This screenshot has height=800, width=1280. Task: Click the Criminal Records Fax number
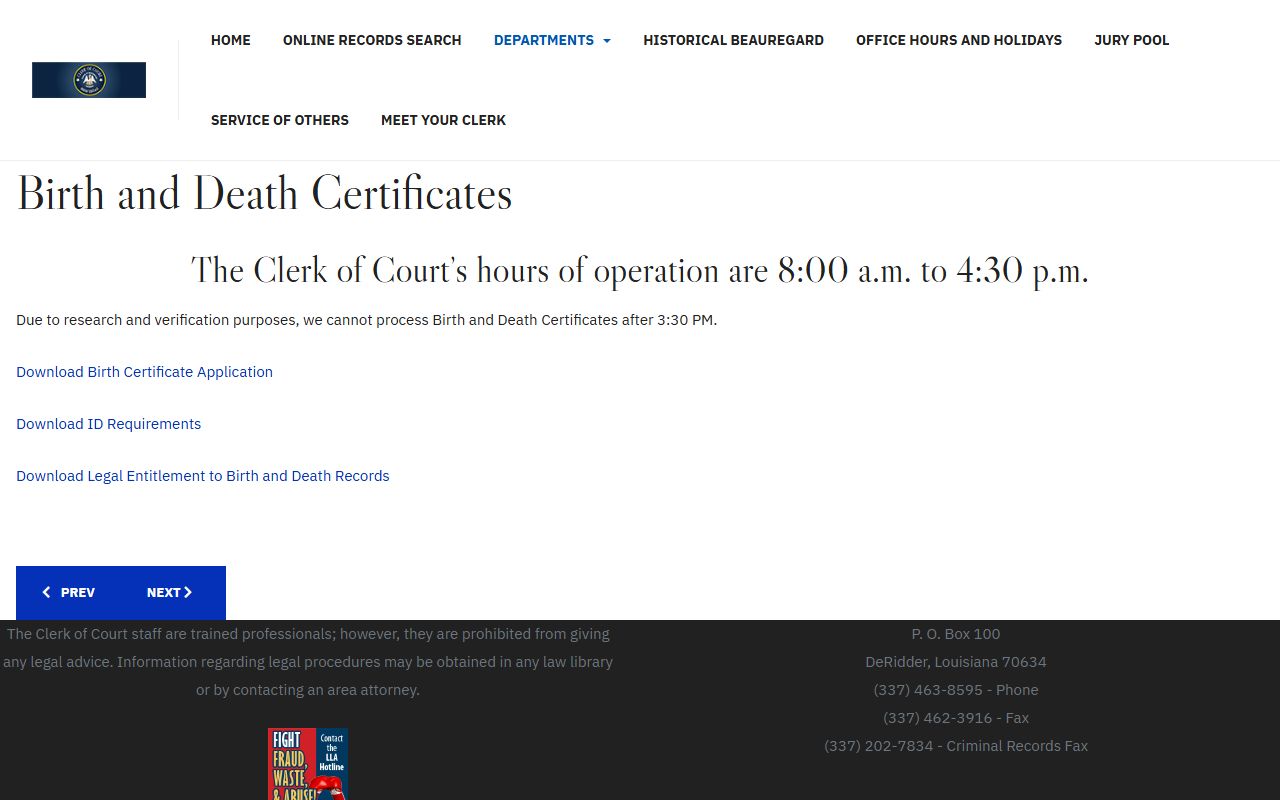click(956, 746)
